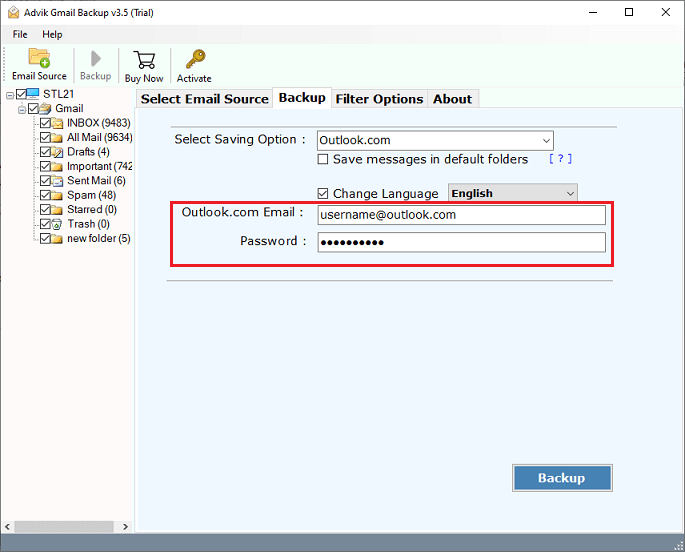685x552 pixels.
Task: Click the Trash recycle icon
Action: point(57,224)
